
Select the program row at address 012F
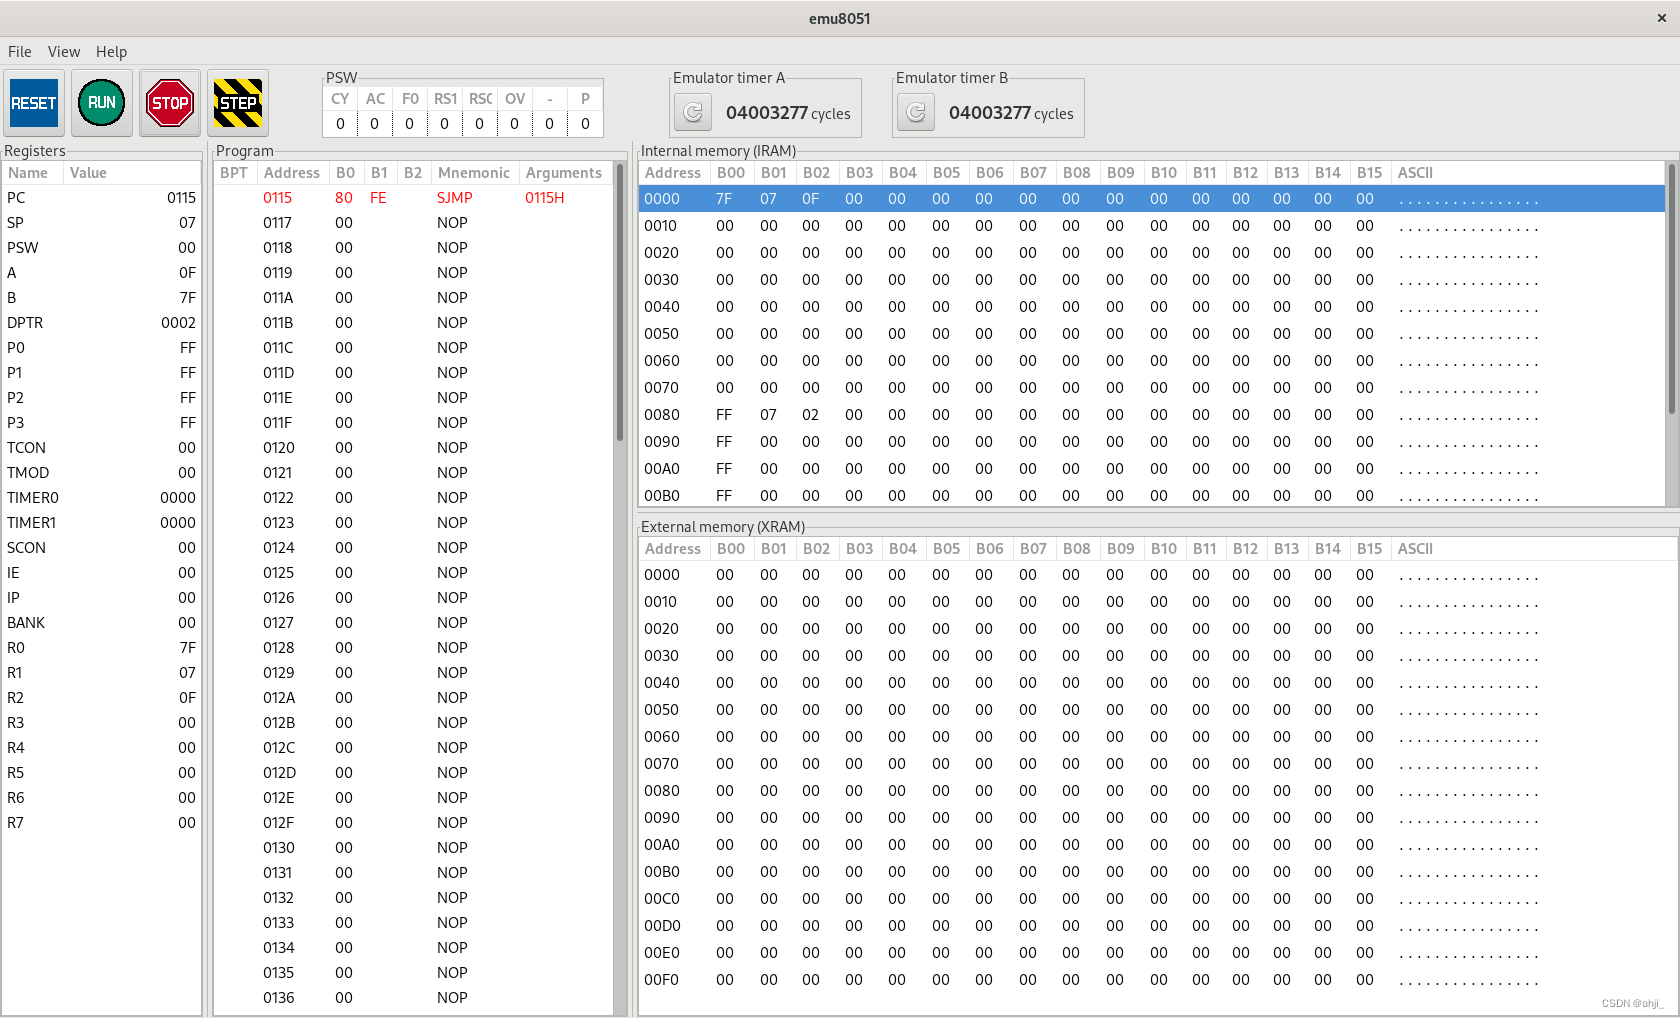click(413, 823)
